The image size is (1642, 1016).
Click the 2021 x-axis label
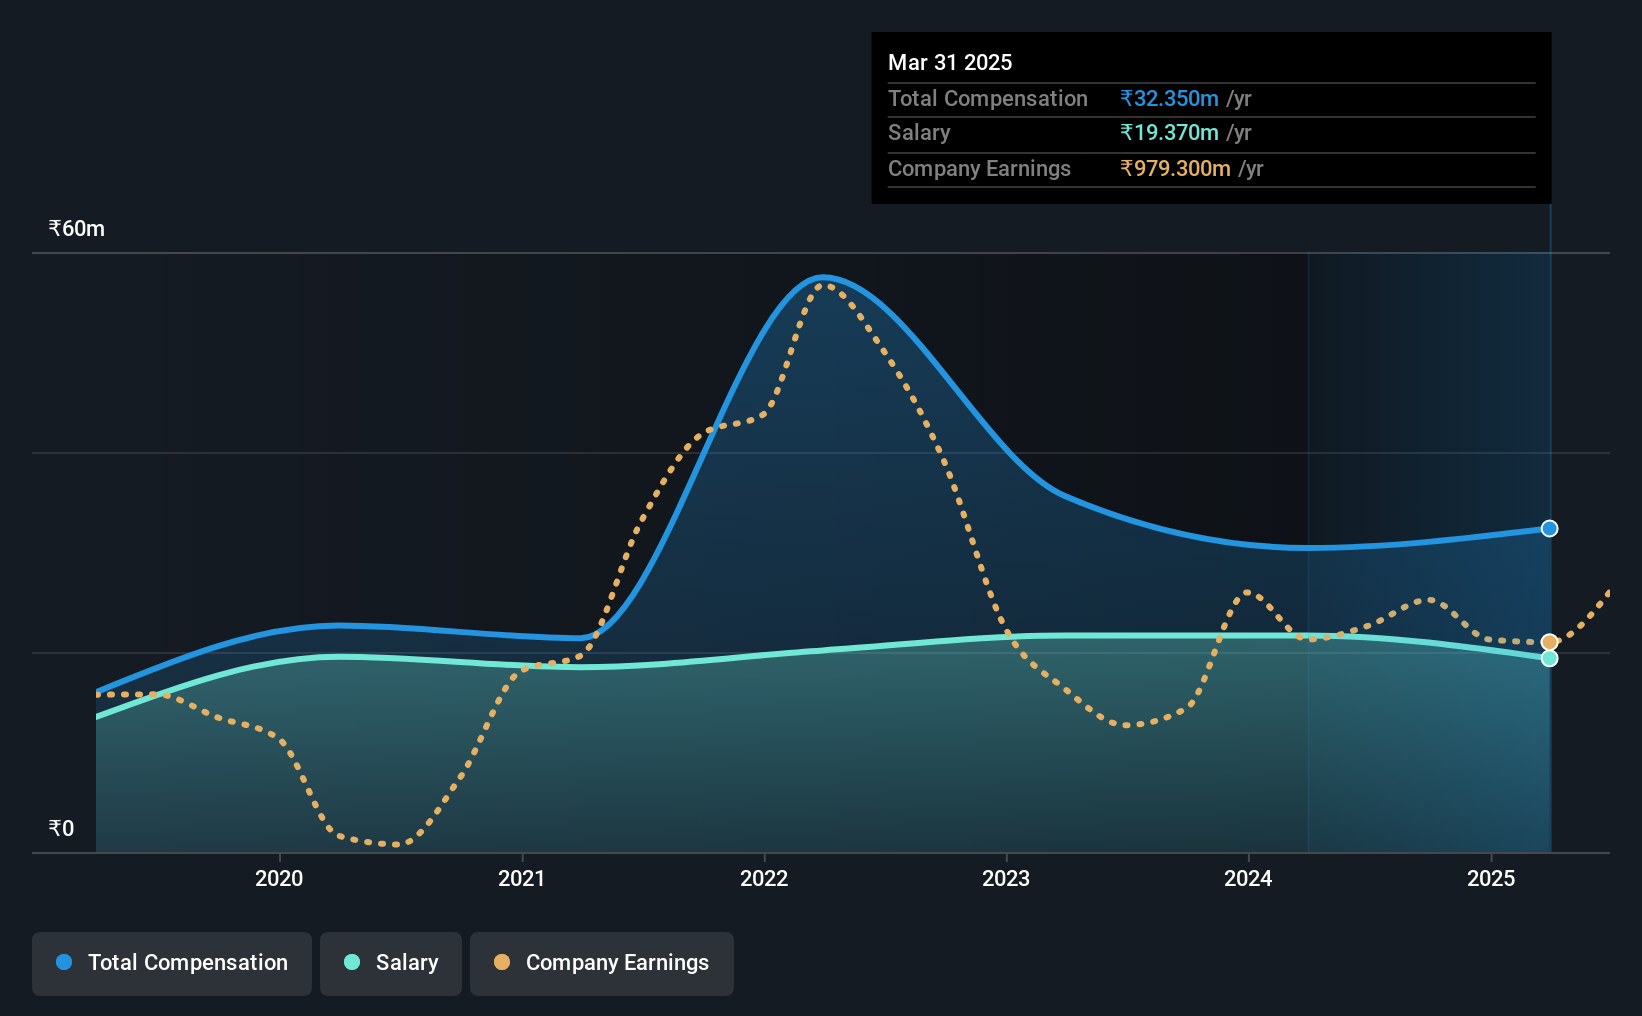tap(521, 878)
